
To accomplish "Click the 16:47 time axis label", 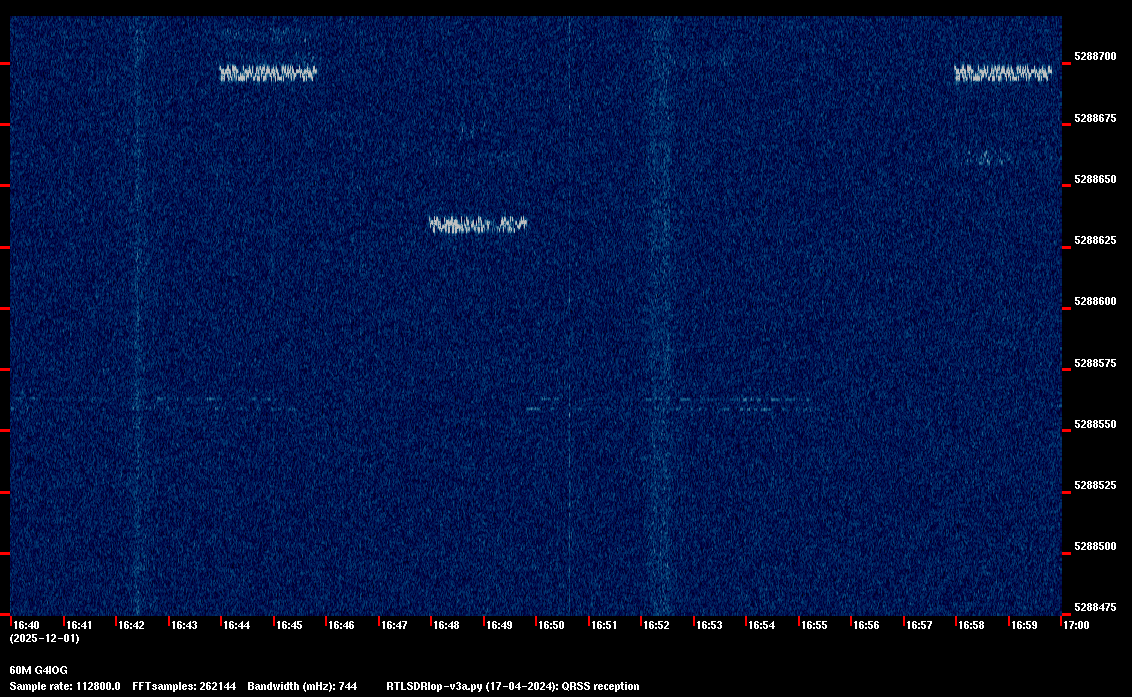I will click(394, 625).
